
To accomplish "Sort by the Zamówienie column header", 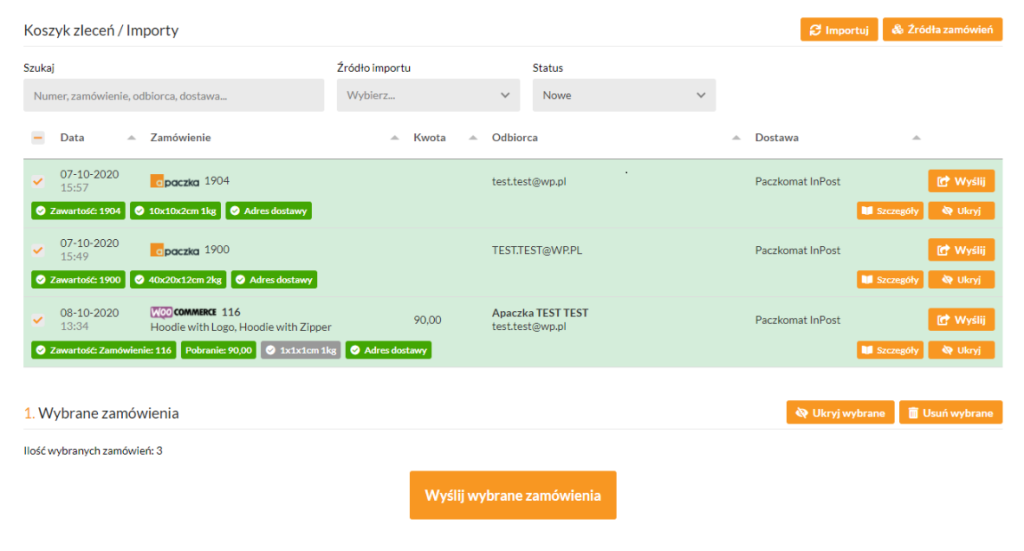I will (x=180, y=138).
